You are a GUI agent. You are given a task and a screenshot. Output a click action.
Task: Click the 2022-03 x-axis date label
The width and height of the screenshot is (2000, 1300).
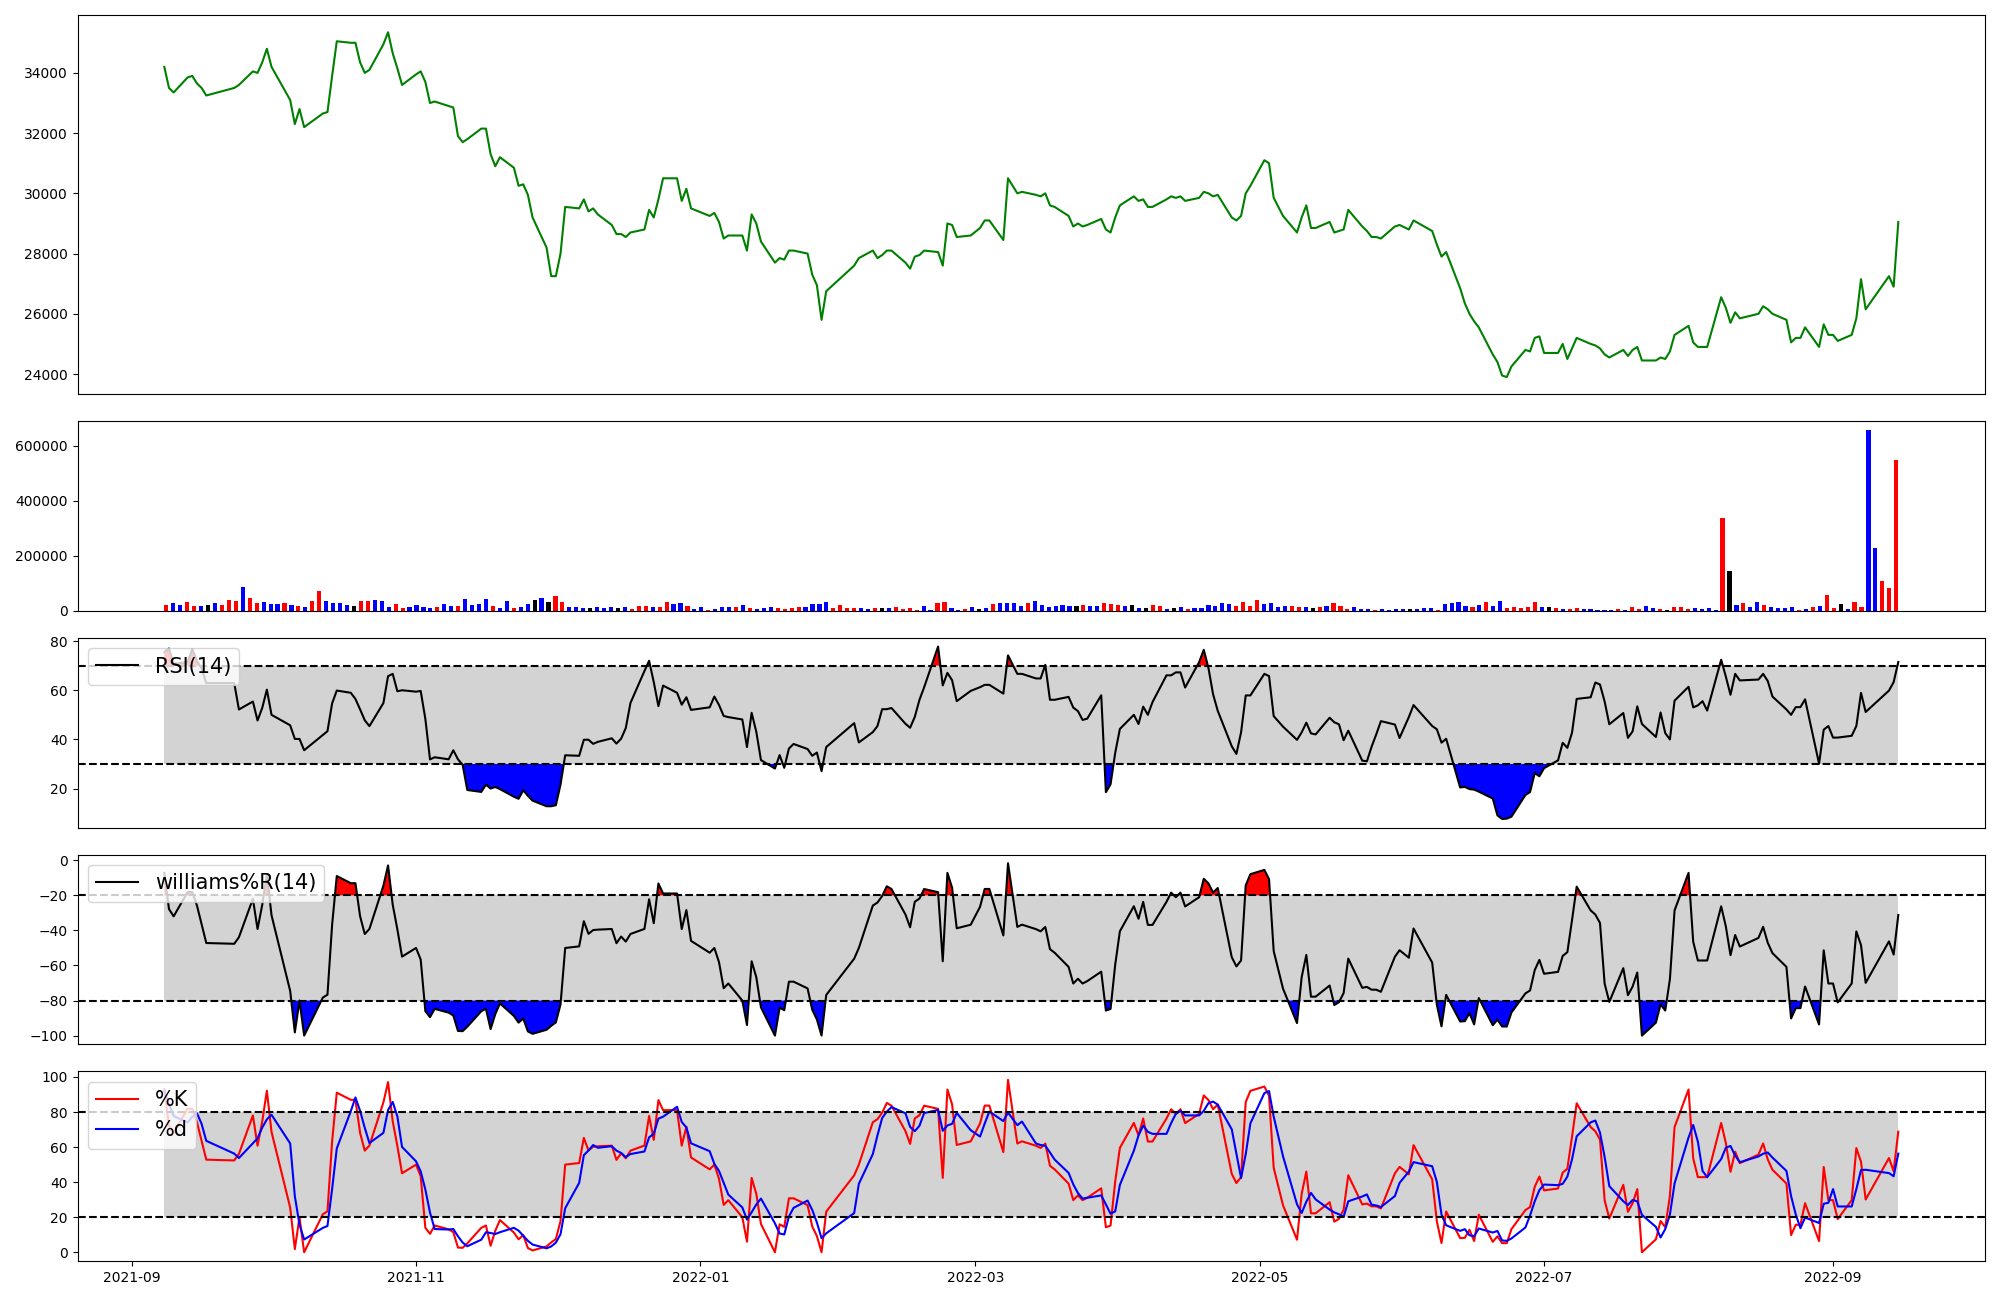pyautogui.click(x=975, y=1277)
